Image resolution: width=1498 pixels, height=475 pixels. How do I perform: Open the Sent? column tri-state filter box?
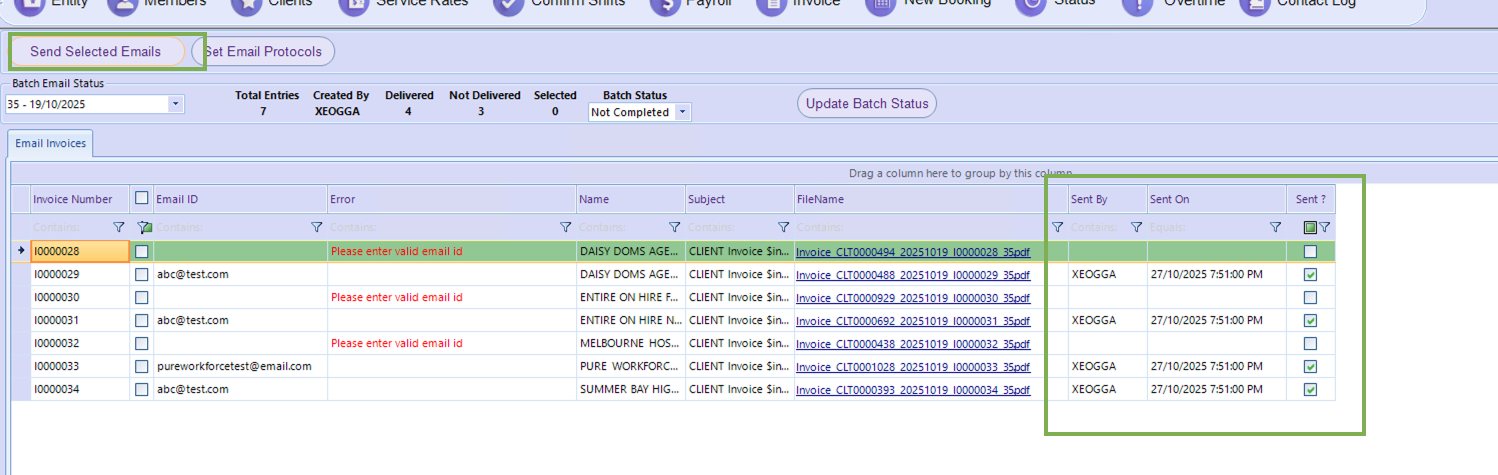tap(1310, 227)
